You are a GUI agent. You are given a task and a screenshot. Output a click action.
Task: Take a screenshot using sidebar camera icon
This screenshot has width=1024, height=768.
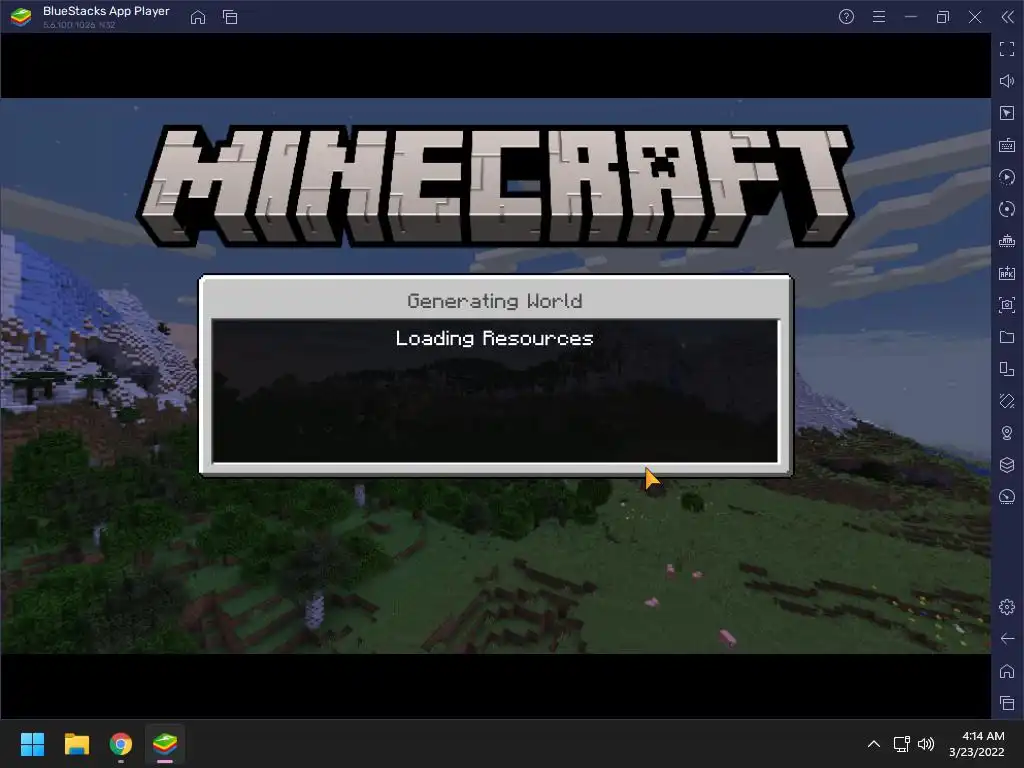click(1007, 305)
